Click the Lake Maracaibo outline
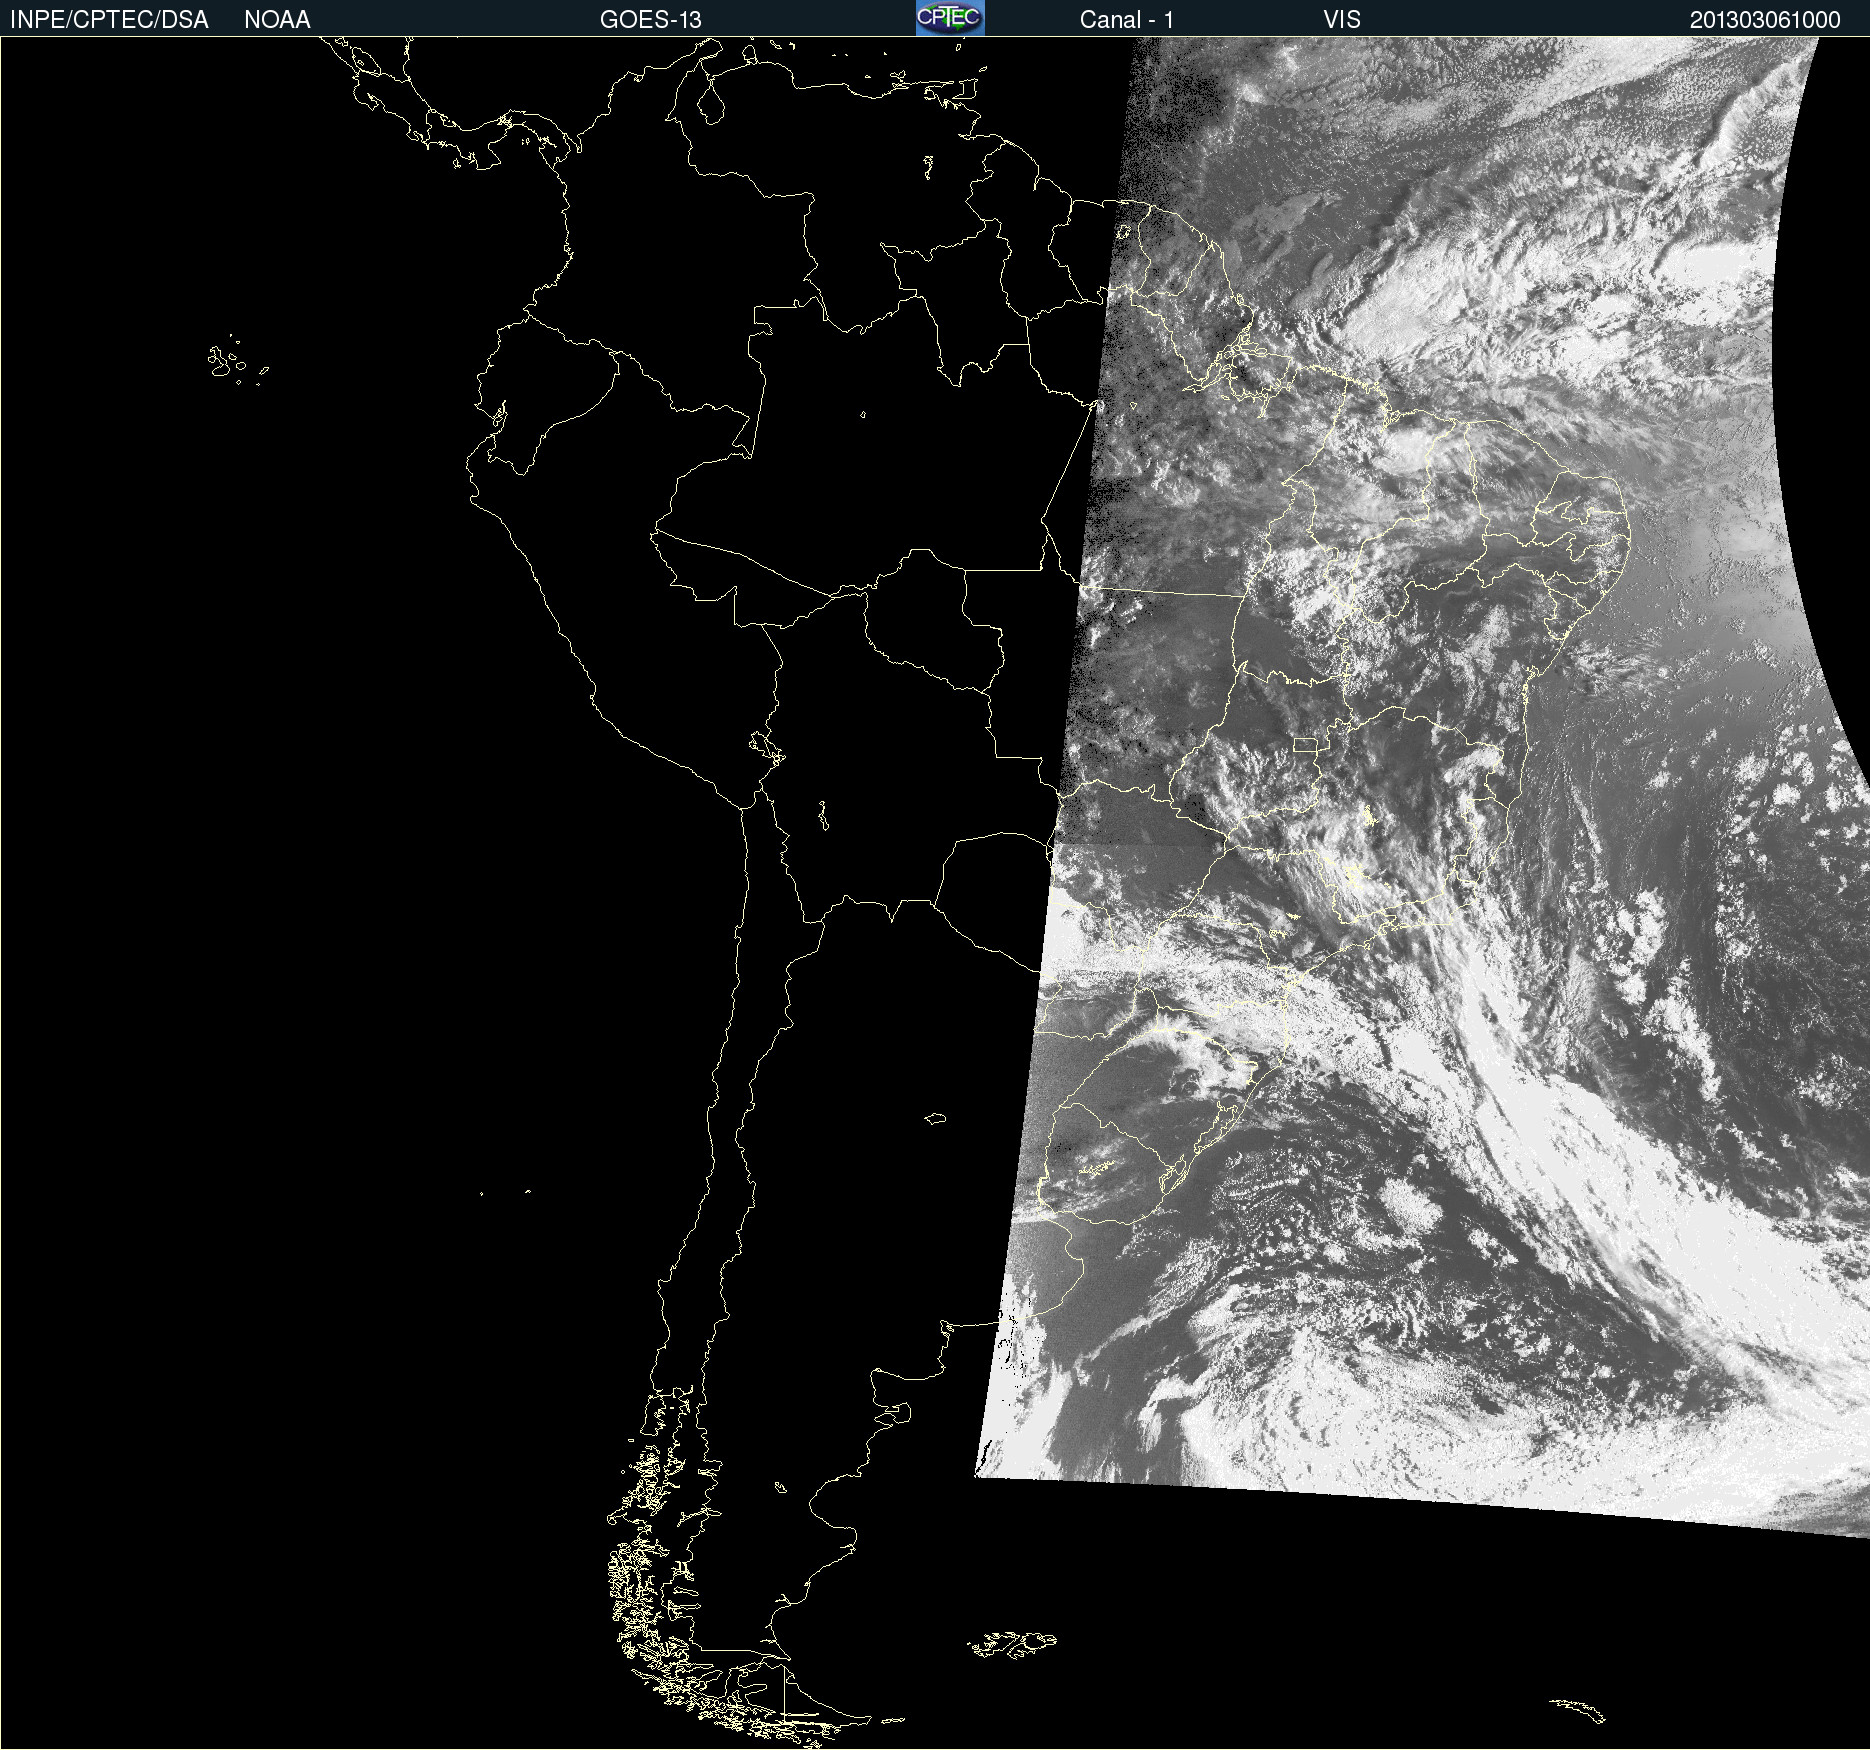Viewport: 1870px width, 1750px height. tap(711, 104)
